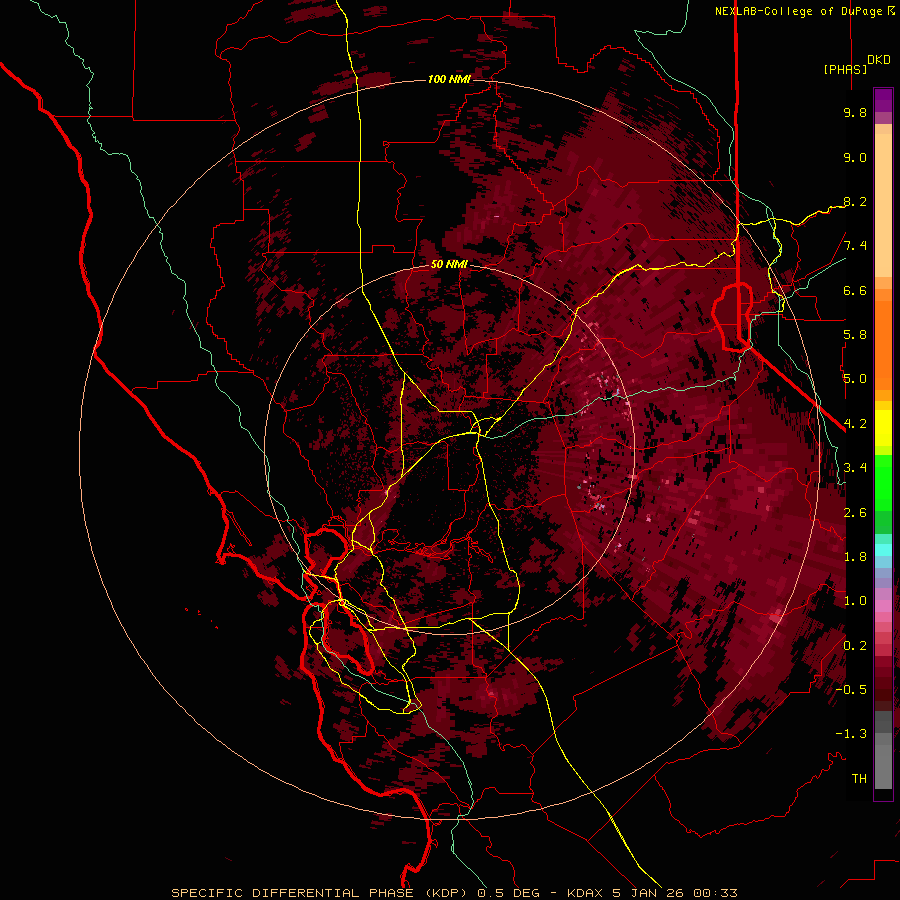Select the 6.6 scale value

pyautogui.click(x=855, y=290)
